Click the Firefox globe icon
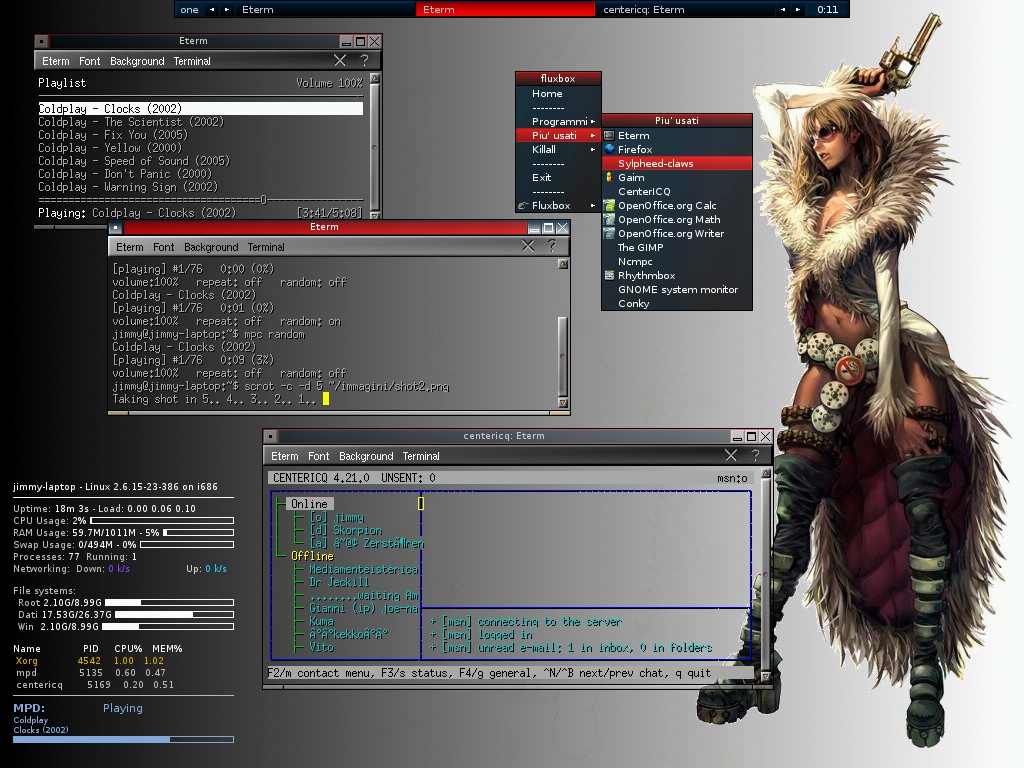Screen dimensions: 1024x768 pos(609,149)
